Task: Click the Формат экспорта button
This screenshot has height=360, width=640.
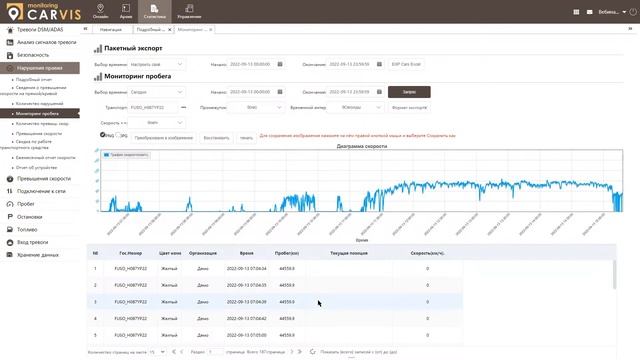Action: [409, 108]
